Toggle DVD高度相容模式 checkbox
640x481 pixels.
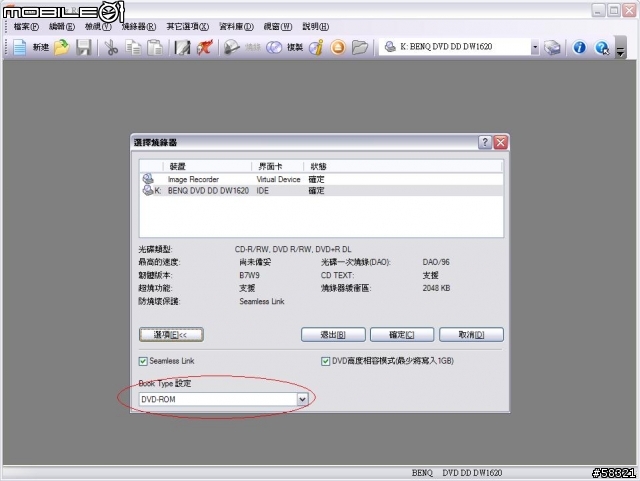[325, 361]
